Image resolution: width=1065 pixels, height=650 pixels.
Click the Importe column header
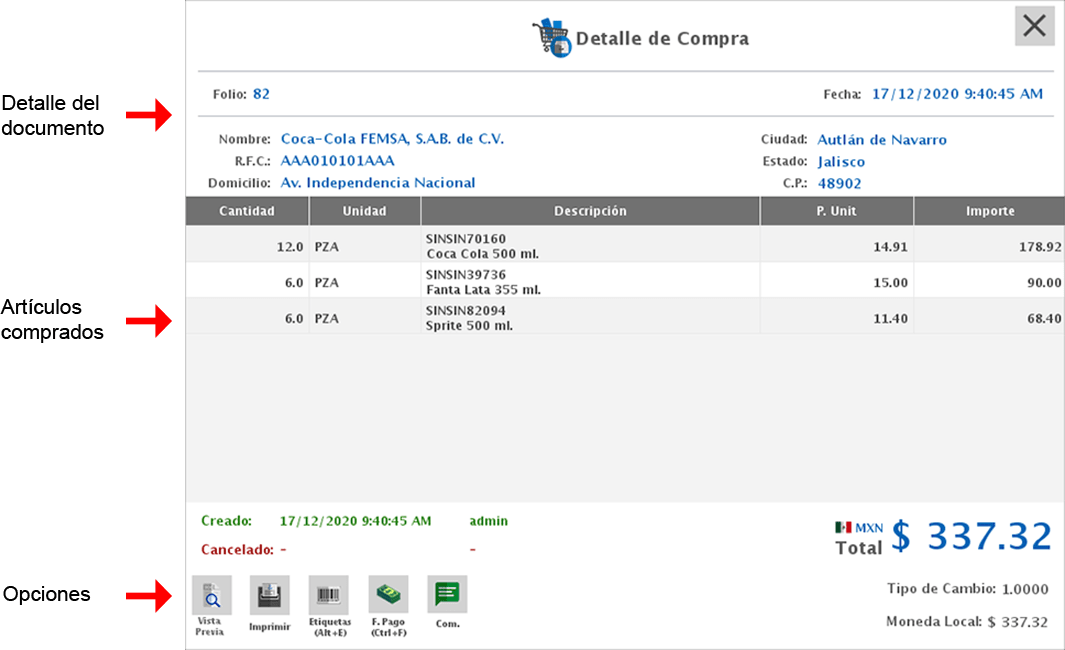(989, 211)
